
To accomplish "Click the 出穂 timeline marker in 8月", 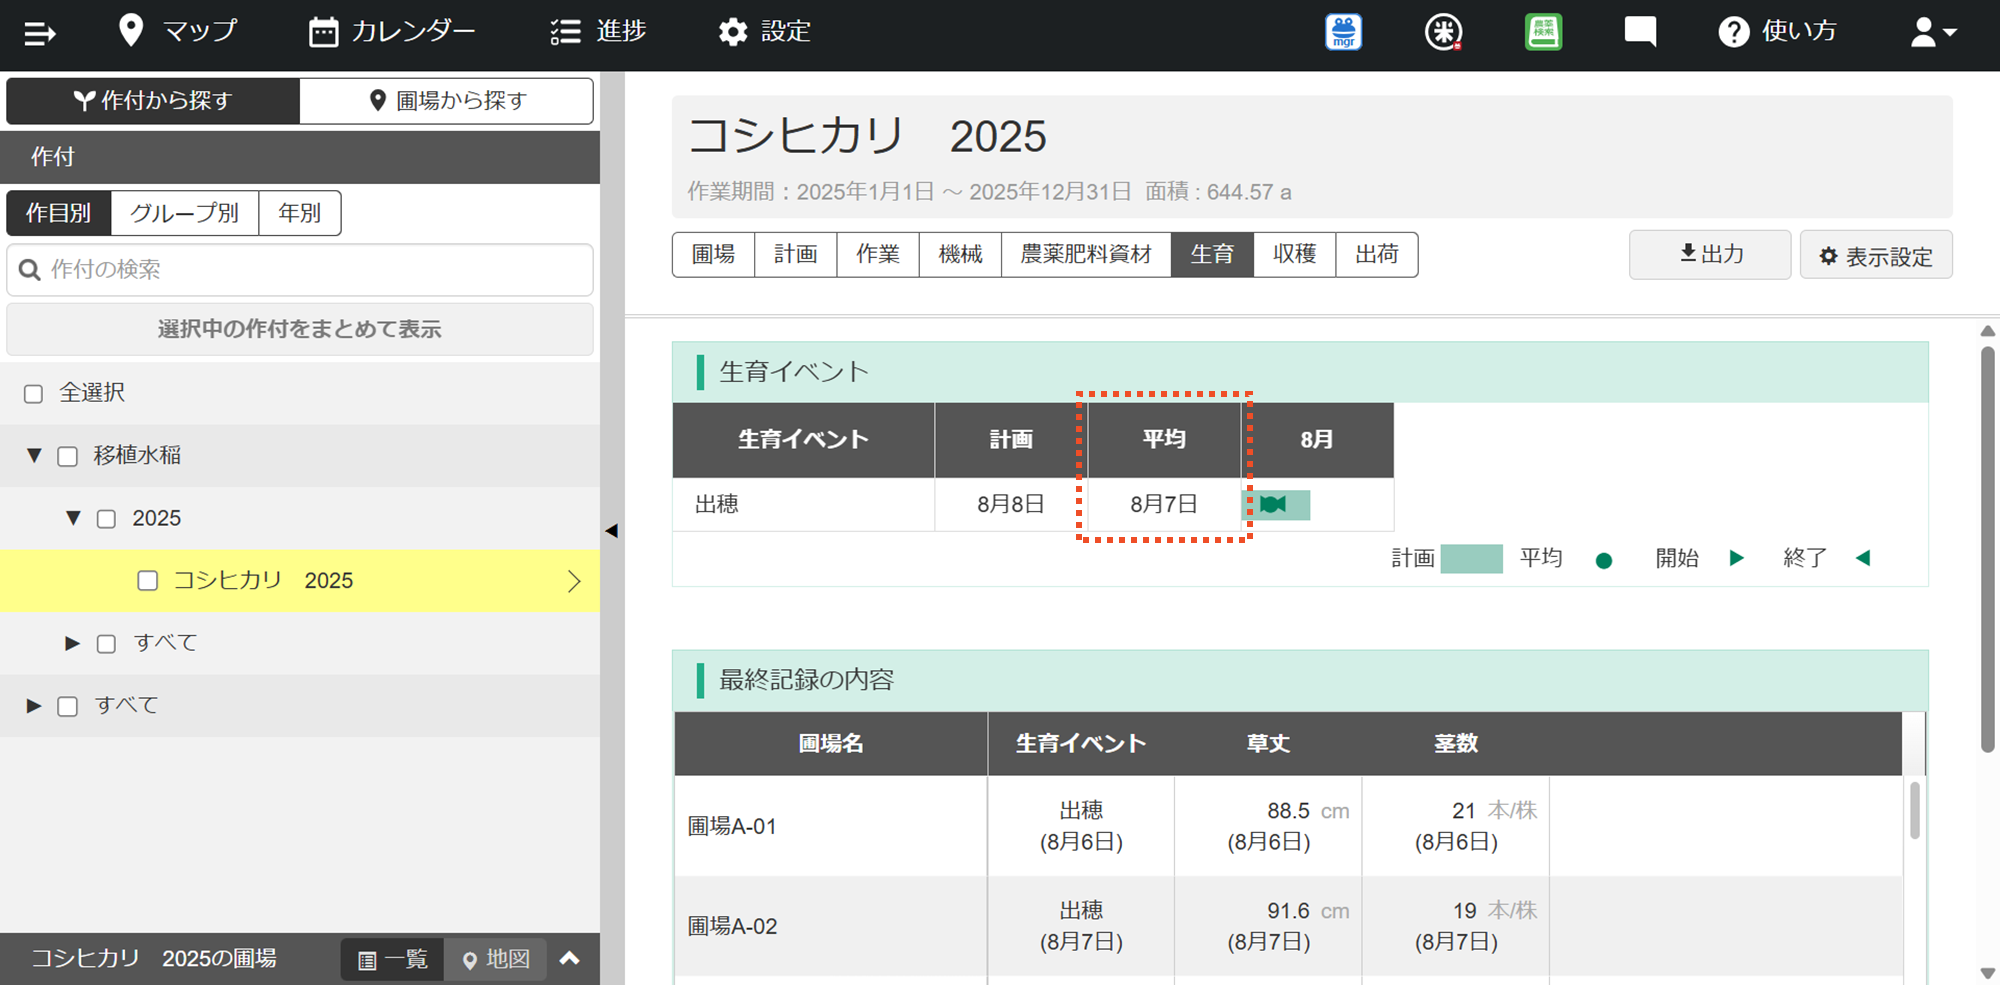I will click(x=1273, y=504).
